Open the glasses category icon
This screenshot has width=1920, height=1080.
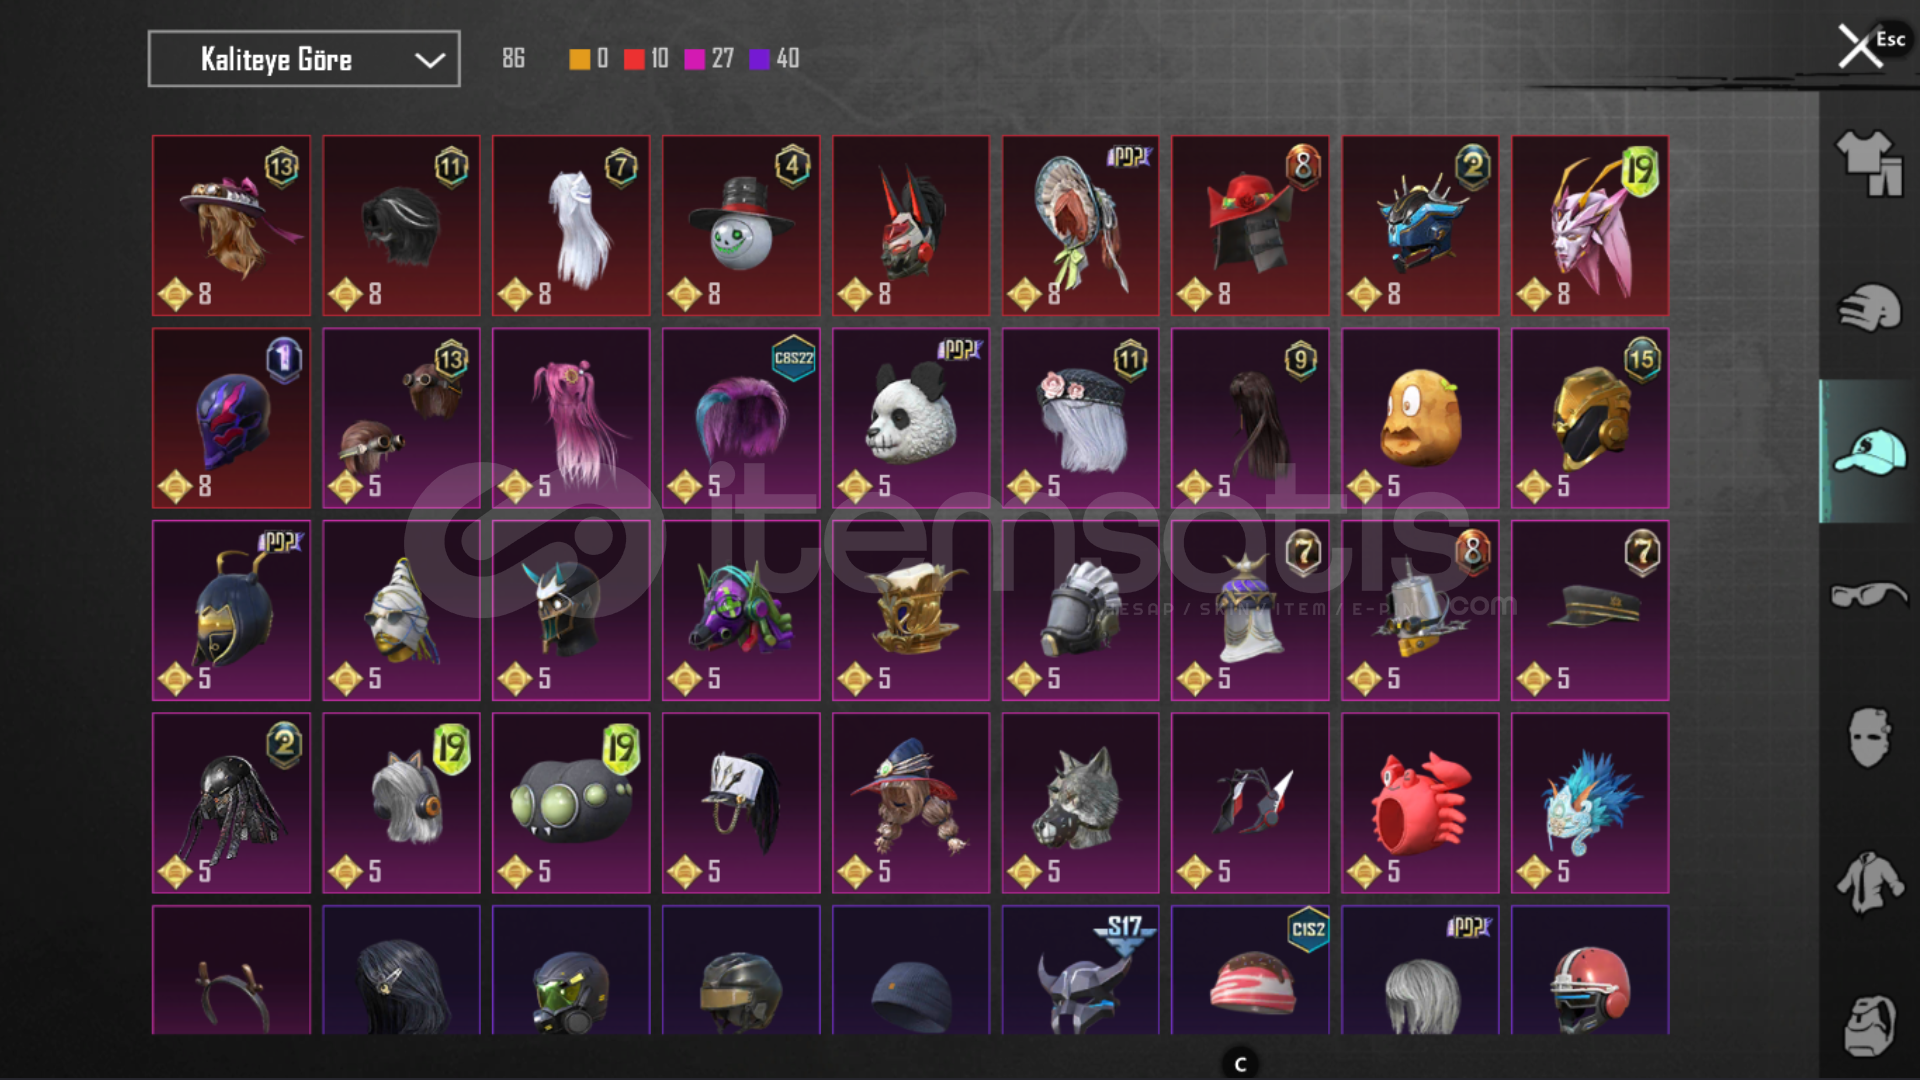(x=1868, y=595)
